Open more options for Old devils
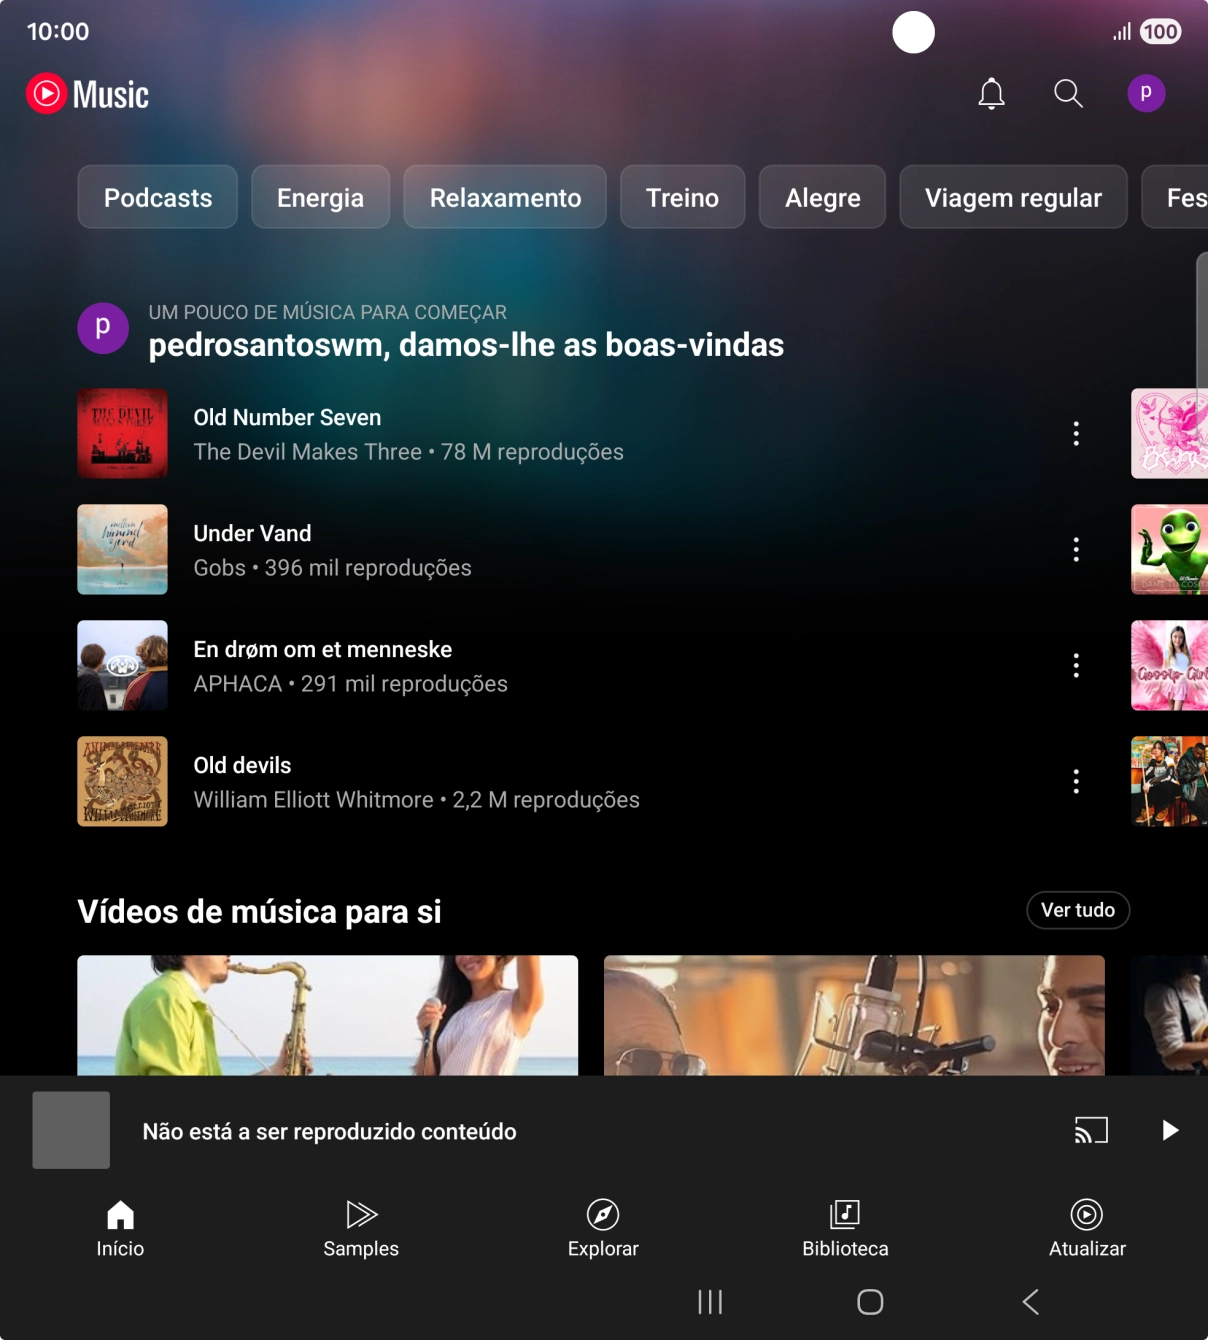Image resolution: width=1208 pixels, height=1340 pixels. coord(1076,781)
